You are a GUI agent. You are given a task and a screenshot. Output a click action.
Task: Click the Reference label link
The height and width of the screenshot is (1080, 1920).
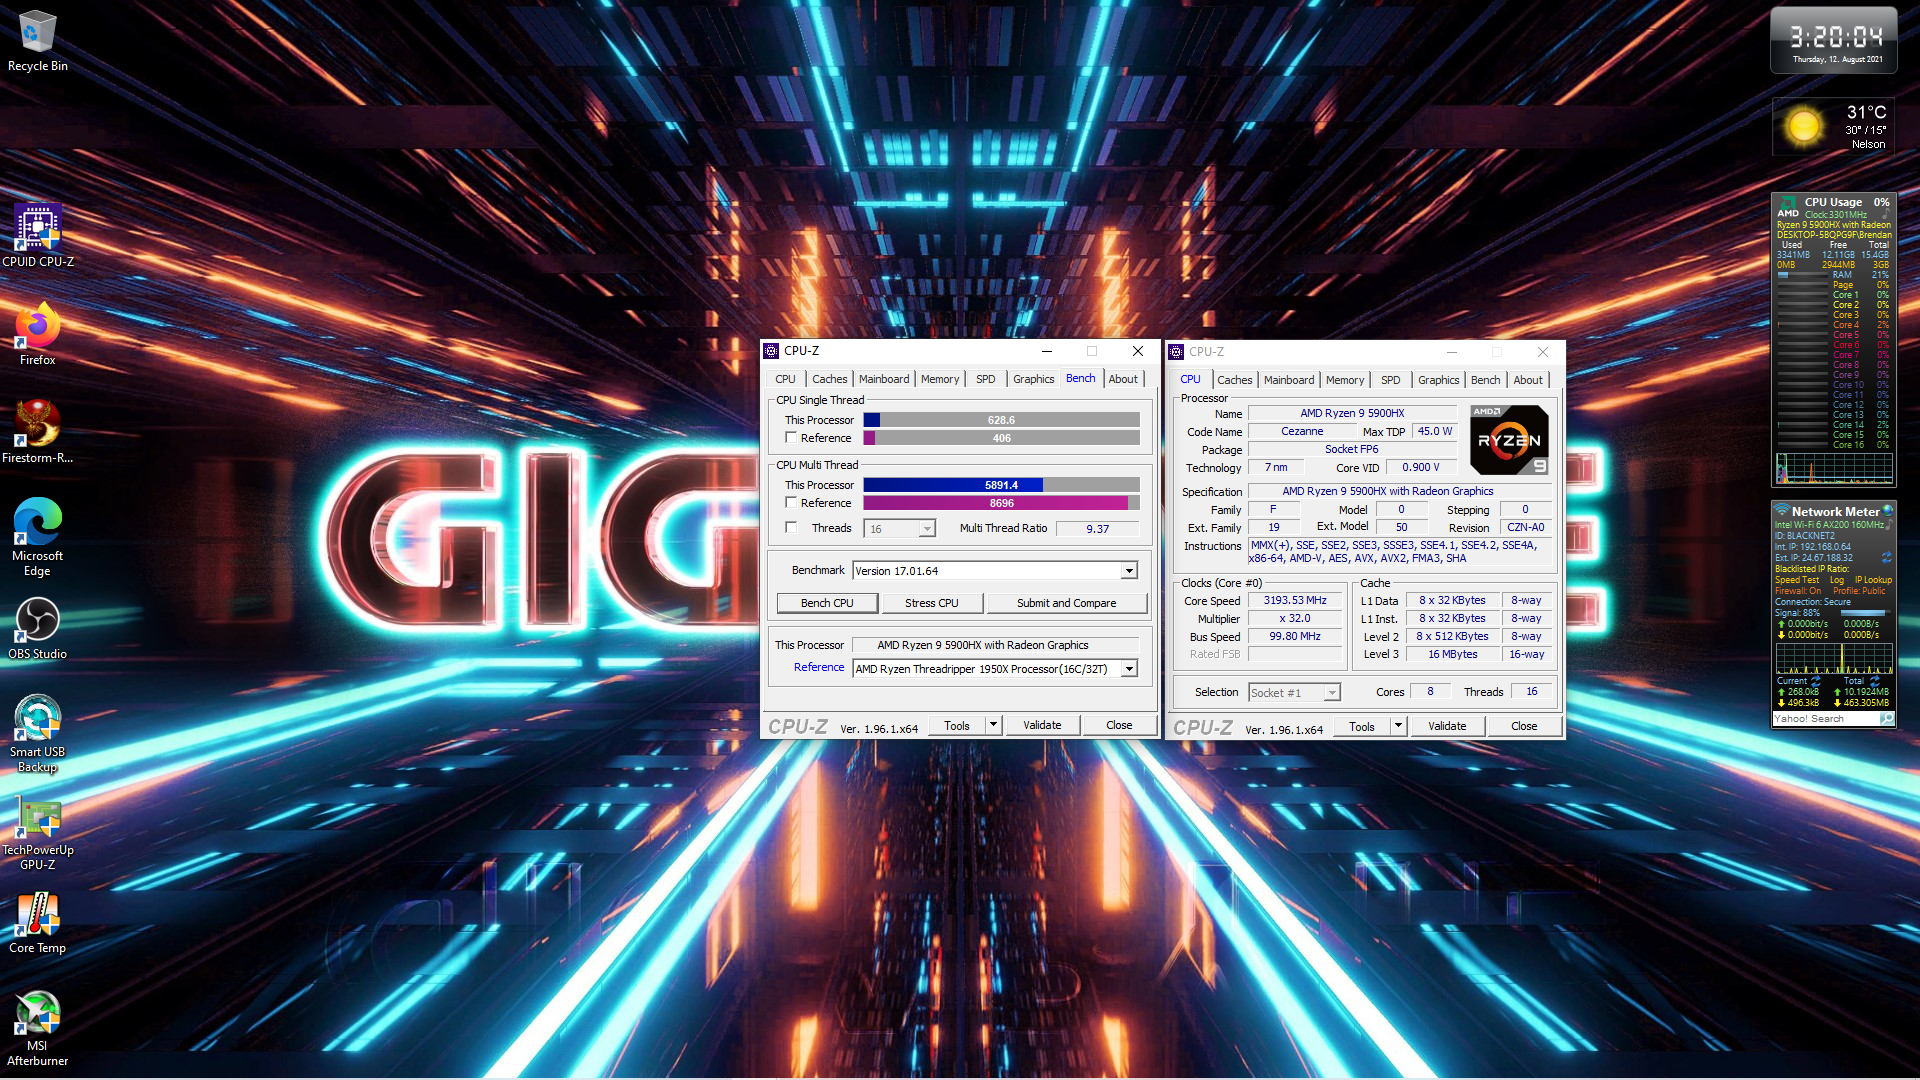coord(819,668)
